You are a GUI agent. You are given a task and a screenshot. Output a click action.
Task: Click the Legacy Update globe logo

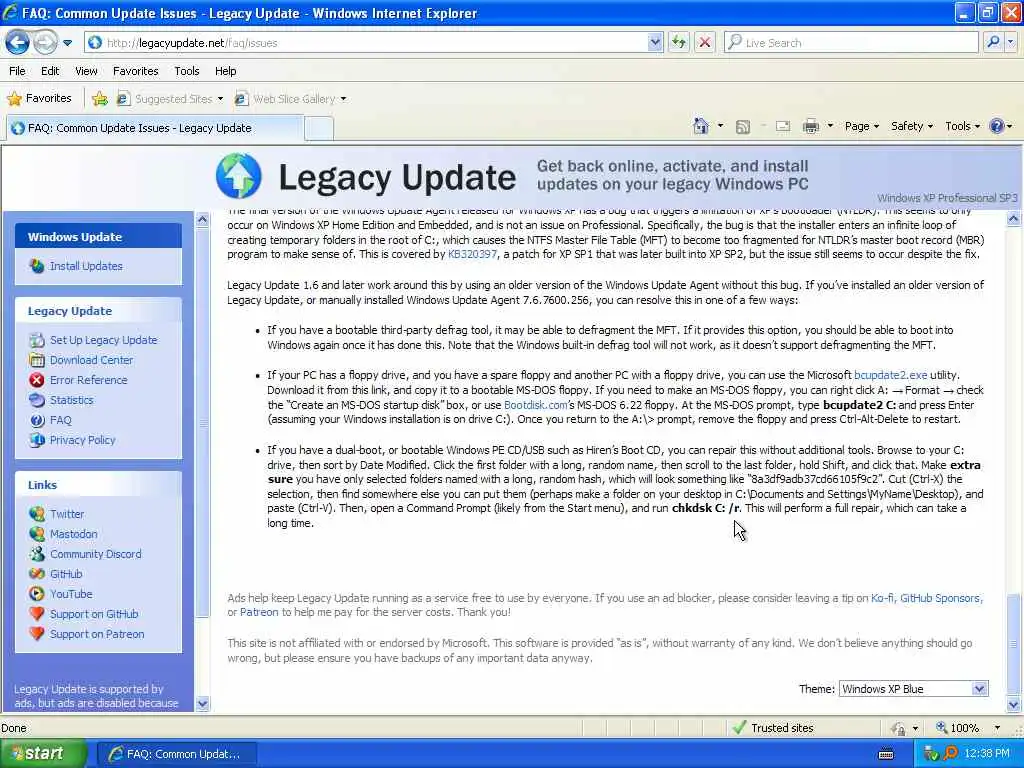point(238,176)
